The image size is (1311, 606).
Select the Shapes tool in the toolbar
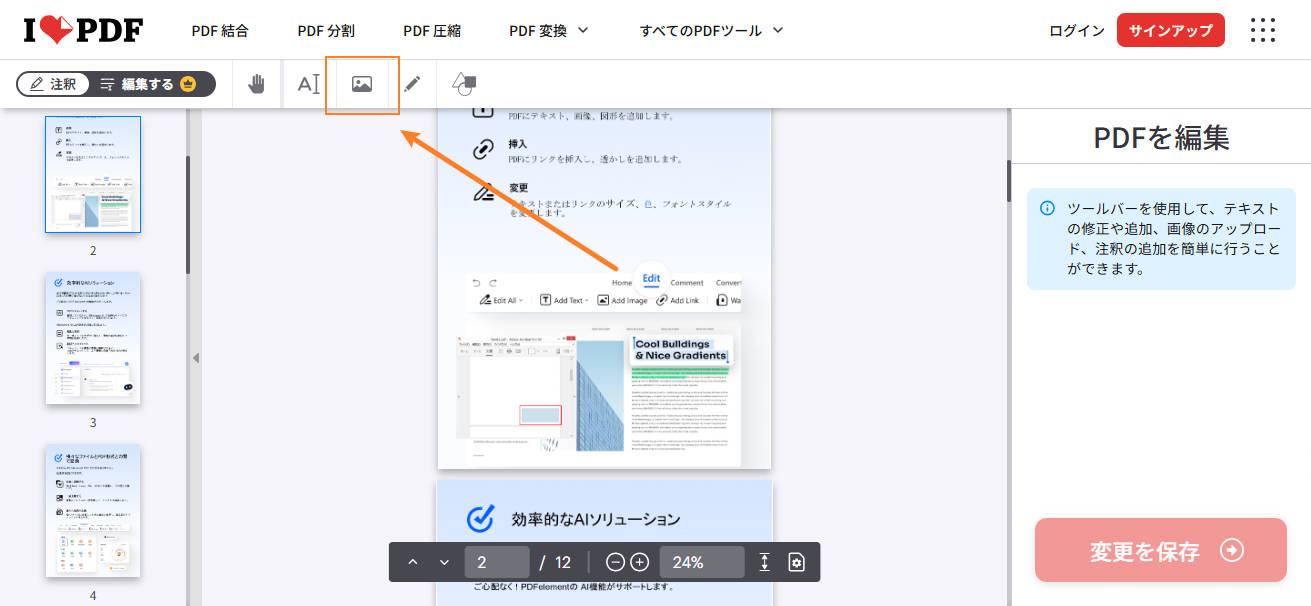[463, 84]
